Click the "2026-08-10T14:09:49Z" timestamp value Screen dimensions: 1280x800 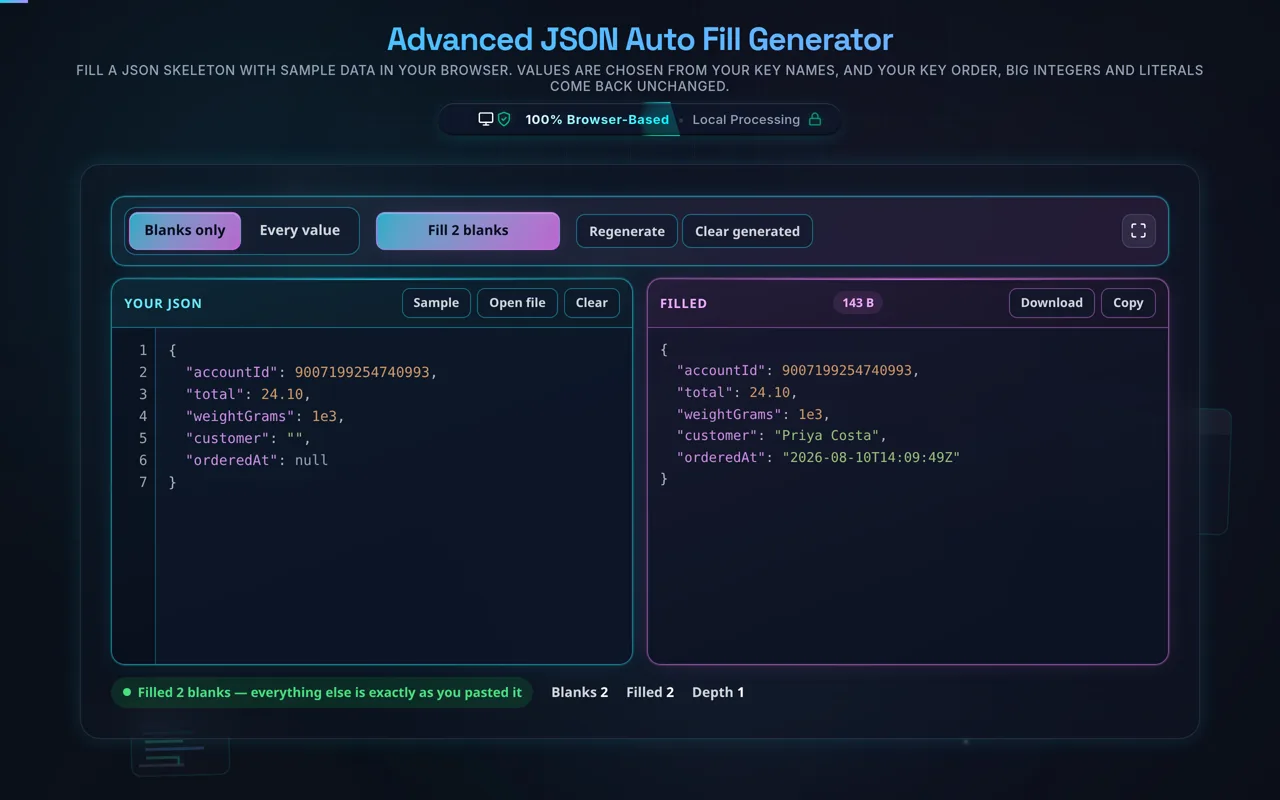871,457
